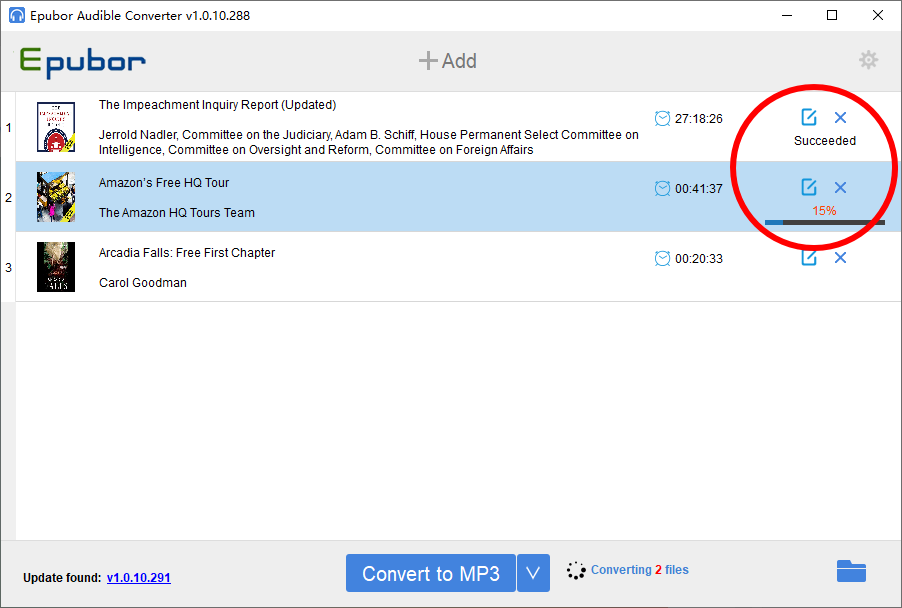Click duration '00:20:33'
The width and height of the screenshot is (902, 608).
(x=698, y=259)
